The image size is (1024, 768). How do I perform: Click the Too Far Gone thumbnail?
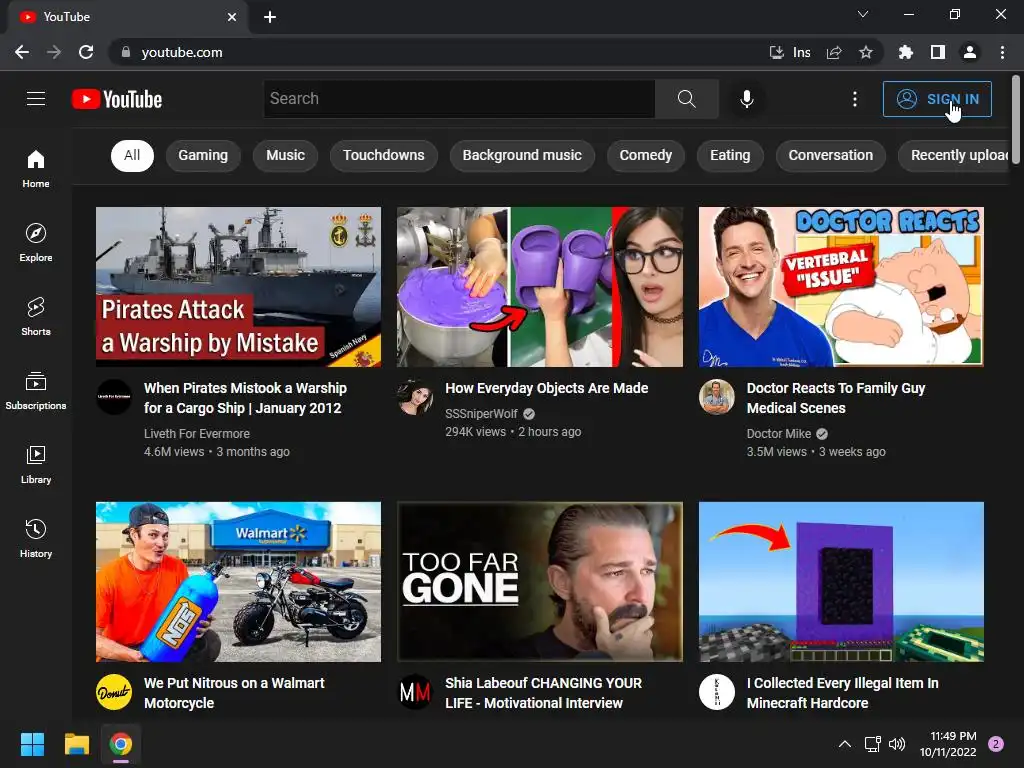(540, 582)
